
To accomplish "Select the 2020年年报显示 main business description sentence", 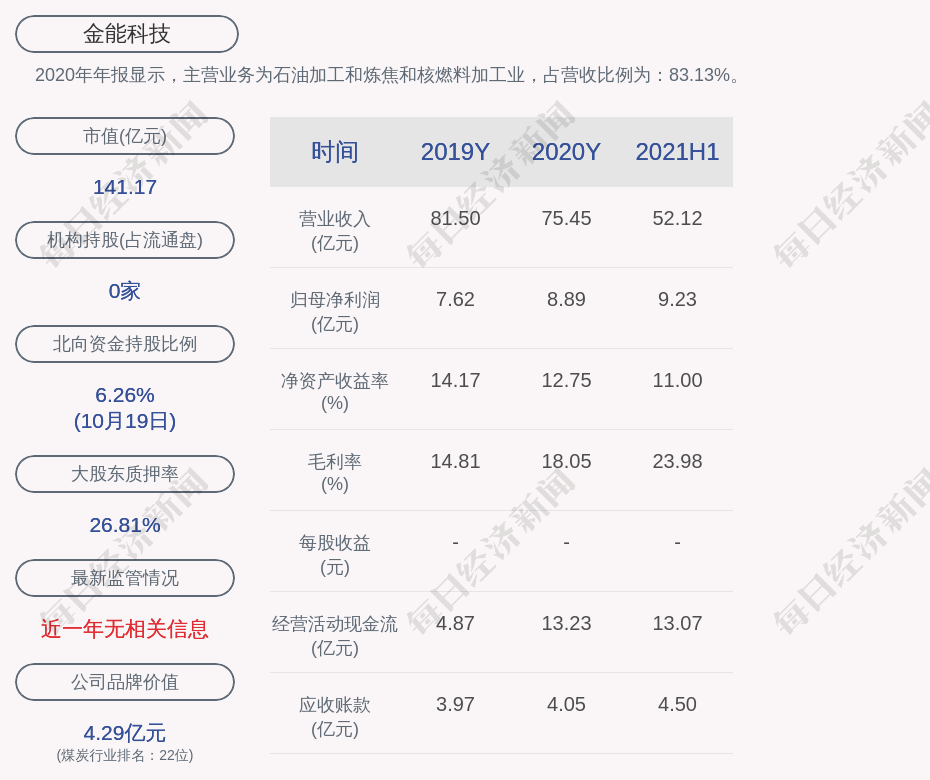I will click(x=388, y=75).
